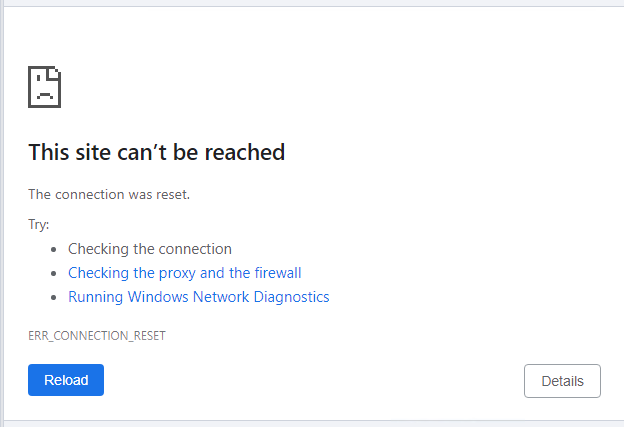This screenshot has height=427, width=624.
Task: Open the Details button
Action: (x=562, y=381)
